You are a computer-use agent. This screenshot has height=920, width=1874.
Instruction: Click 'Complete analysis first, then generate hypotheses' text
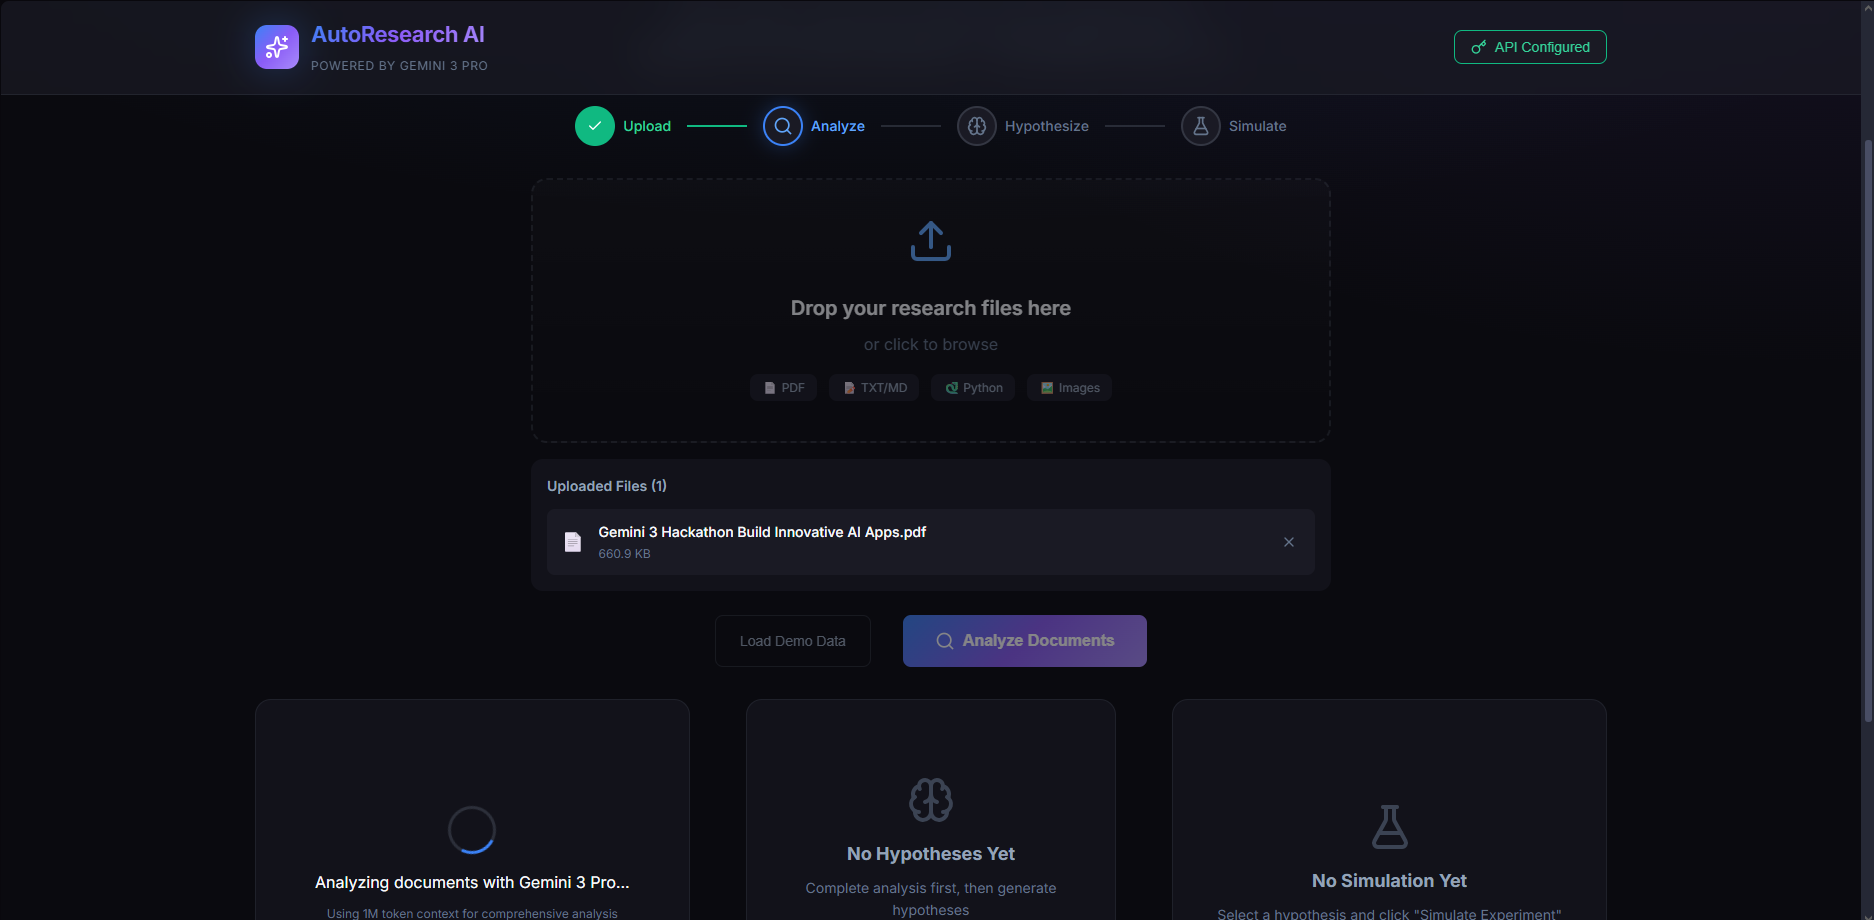931,899
